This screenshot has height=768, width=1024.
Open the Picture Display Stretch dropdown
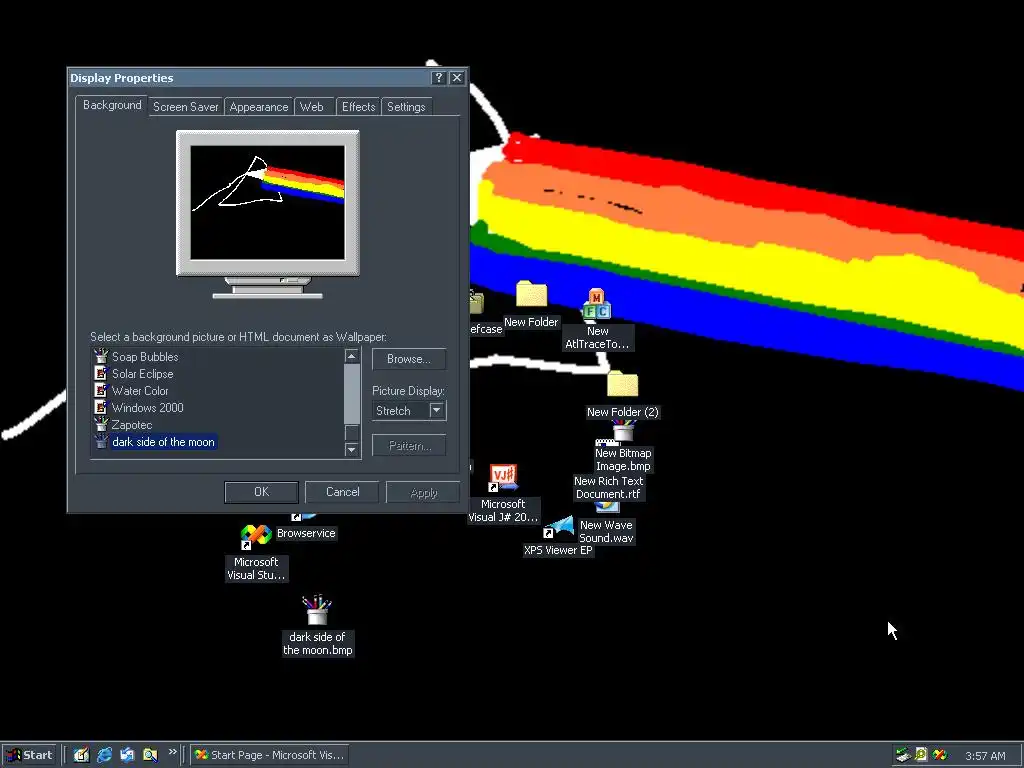click(x=437, y=411)
